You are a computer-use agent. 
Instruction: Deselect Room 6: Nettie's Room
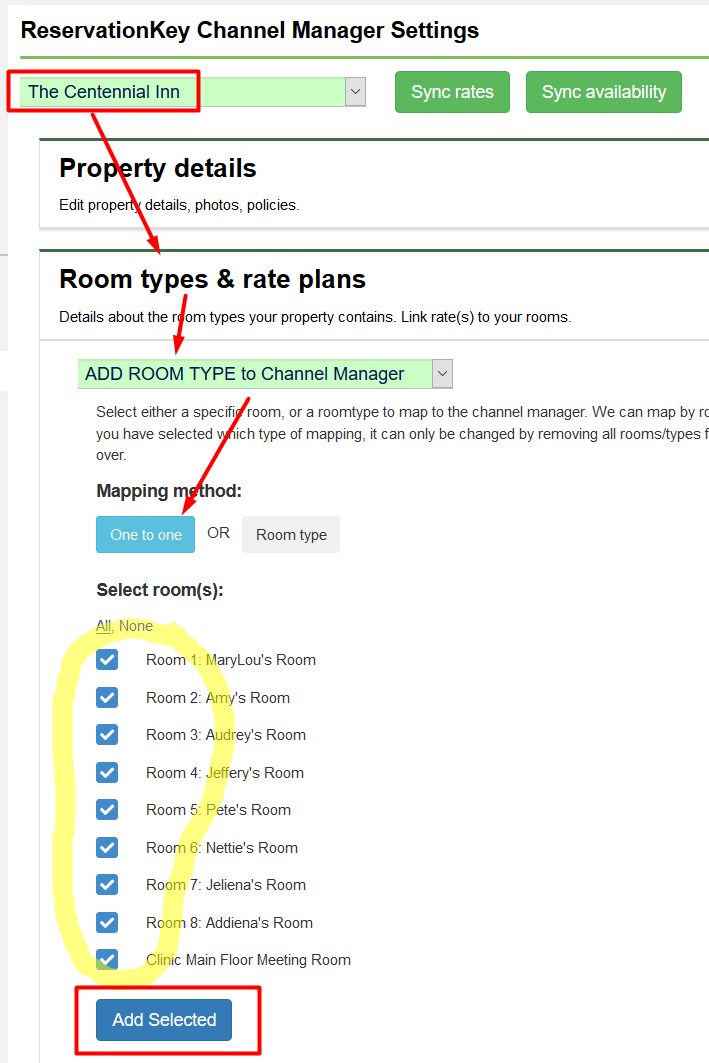[107, 848]
